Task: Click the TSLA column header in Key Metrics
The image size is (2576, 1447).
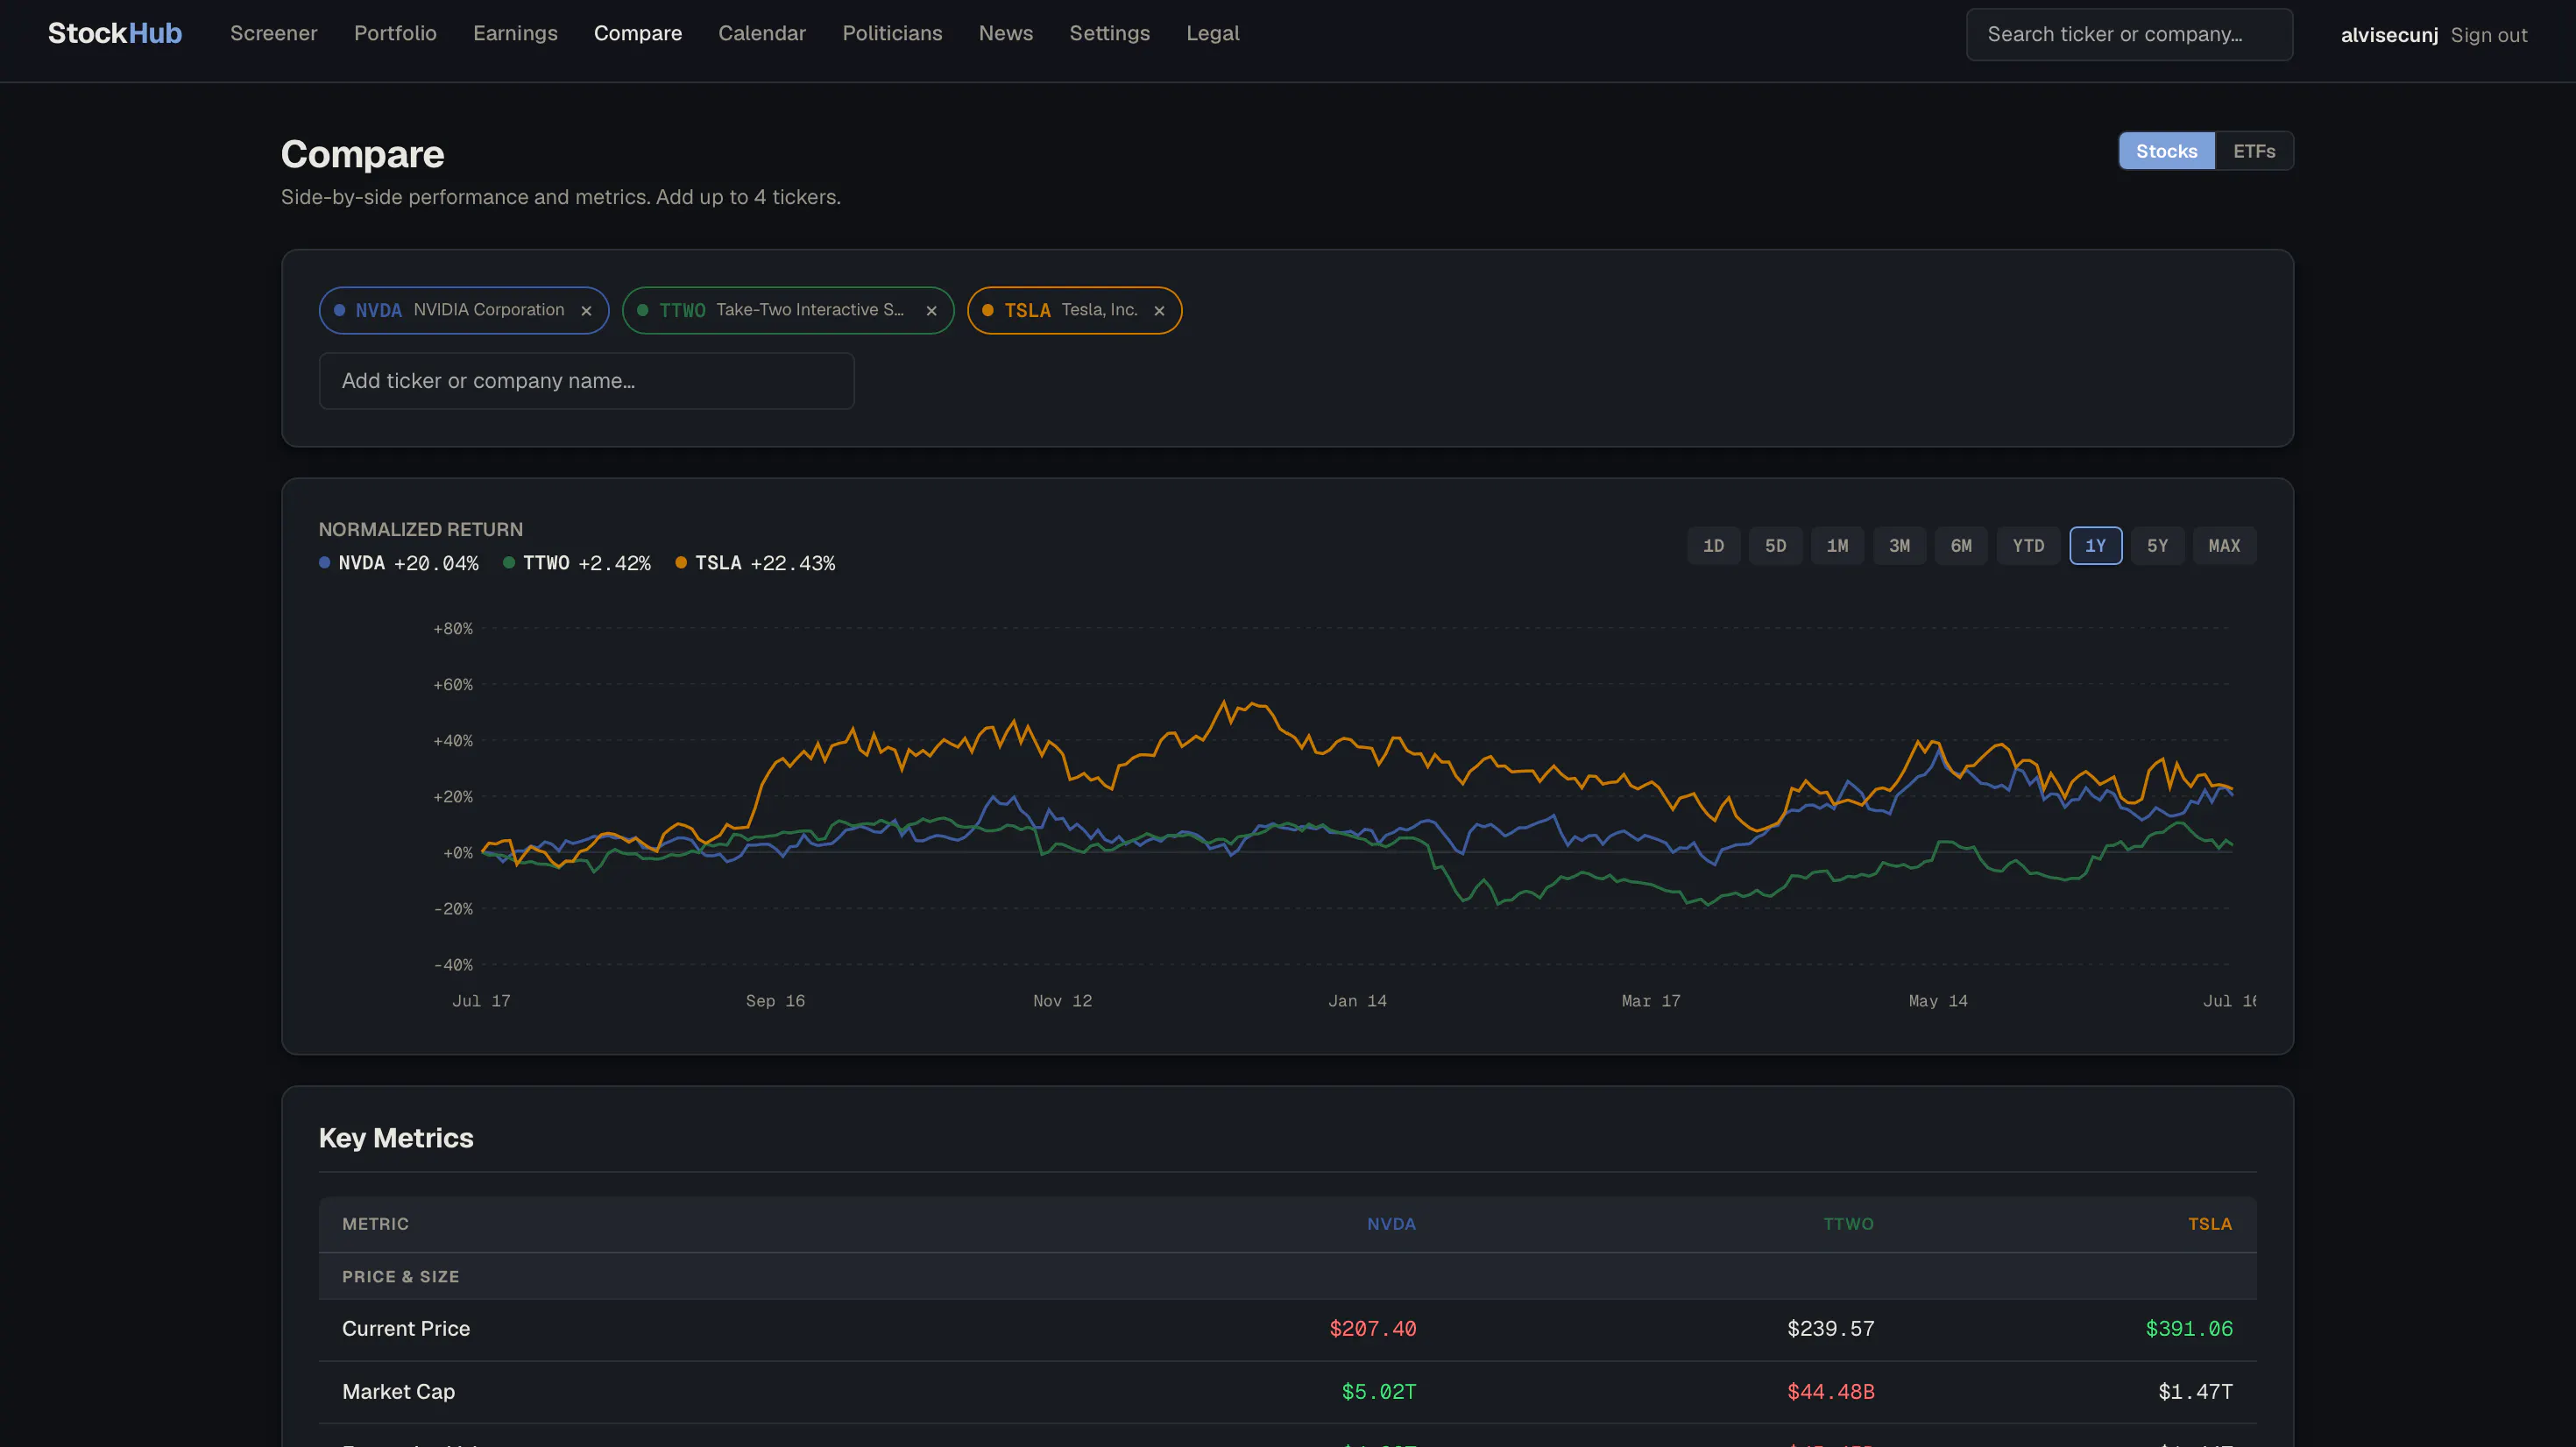Action: [x=2210, y=1224]
